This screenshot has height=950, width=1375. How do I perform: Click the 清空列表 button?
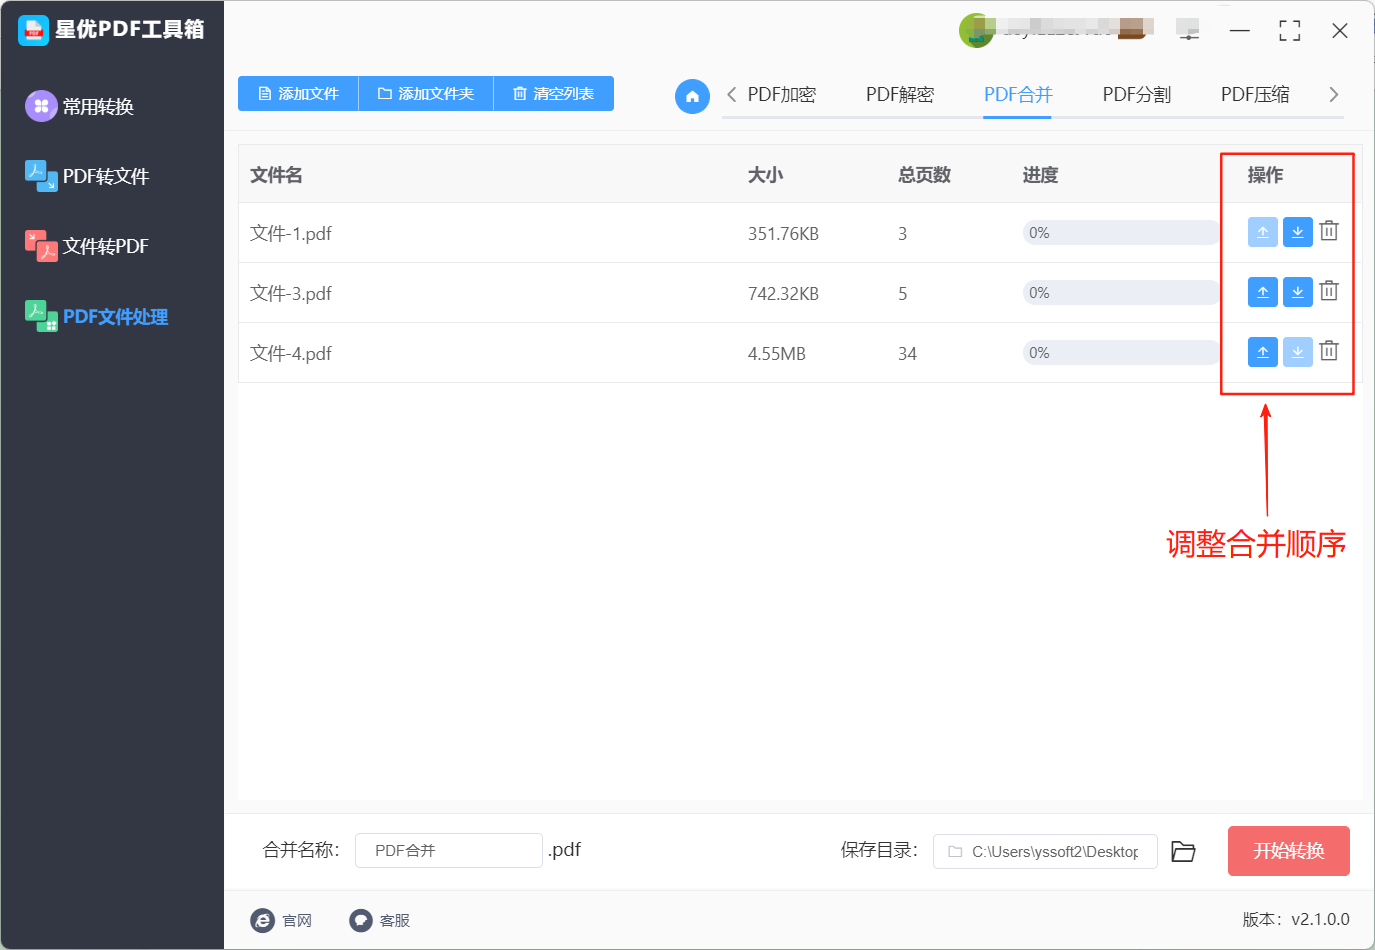pyautogui.click(x=554, y=93)
